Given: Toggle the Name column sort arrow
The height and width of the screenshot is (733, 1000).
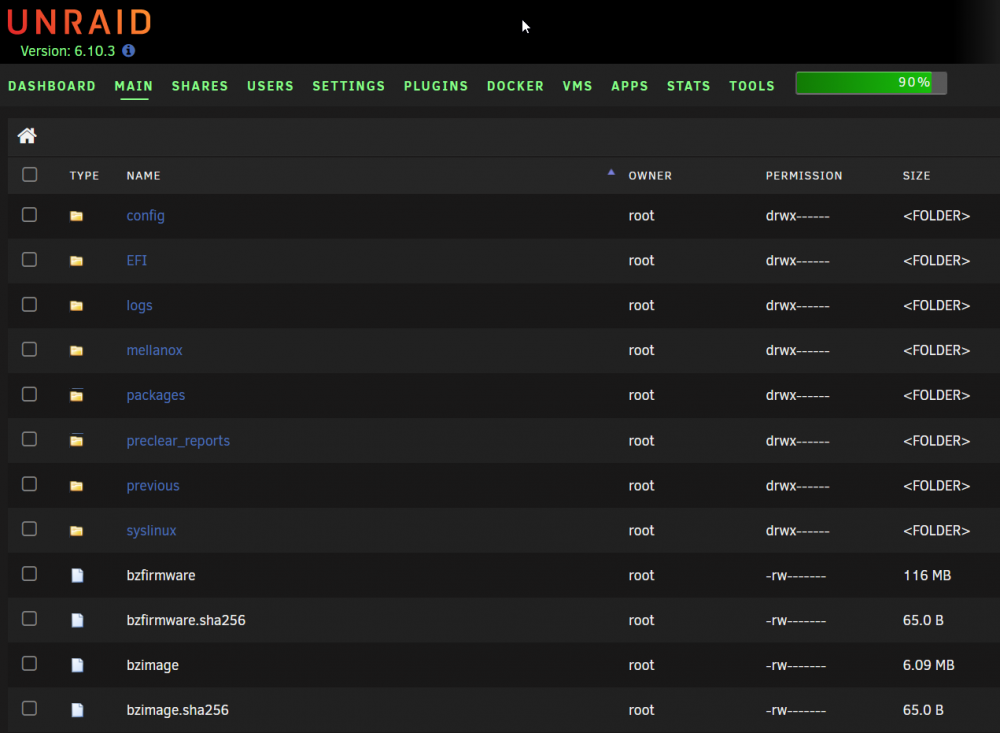Looking at the screenshot, I should (611, 172).
